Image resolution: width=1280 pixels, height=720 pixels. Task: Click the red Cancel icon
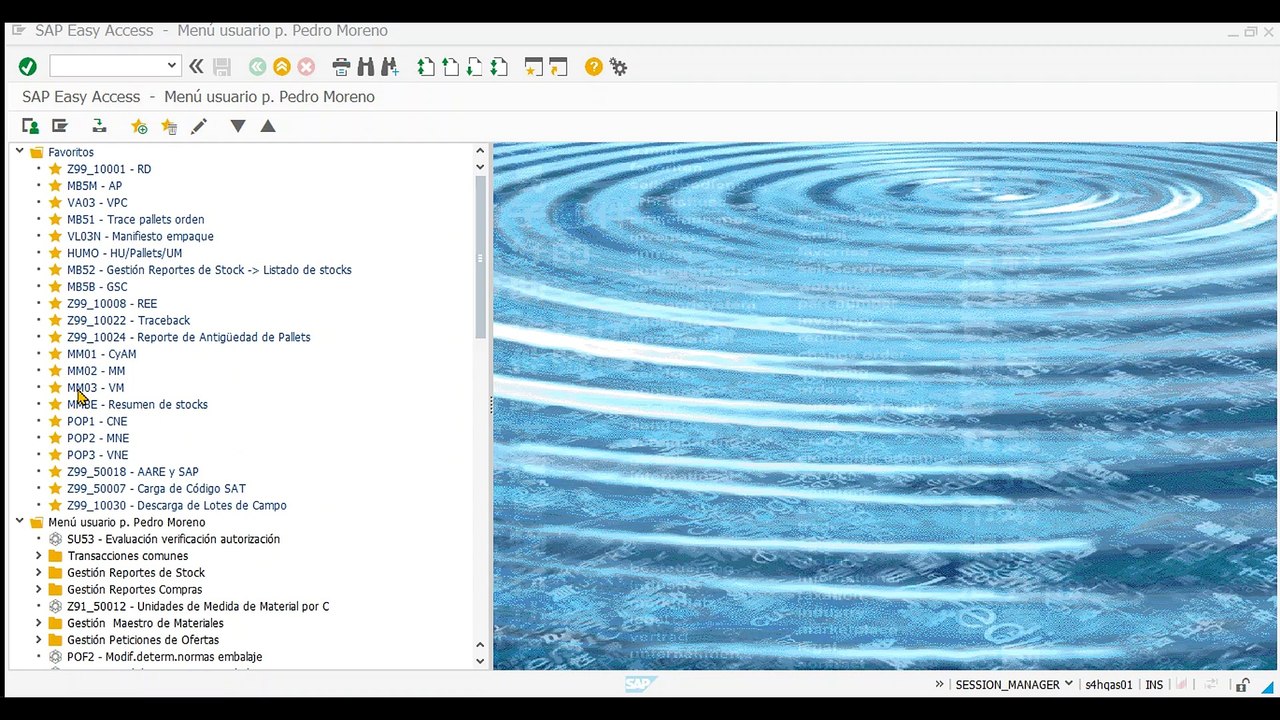click(x=306, y=67)
